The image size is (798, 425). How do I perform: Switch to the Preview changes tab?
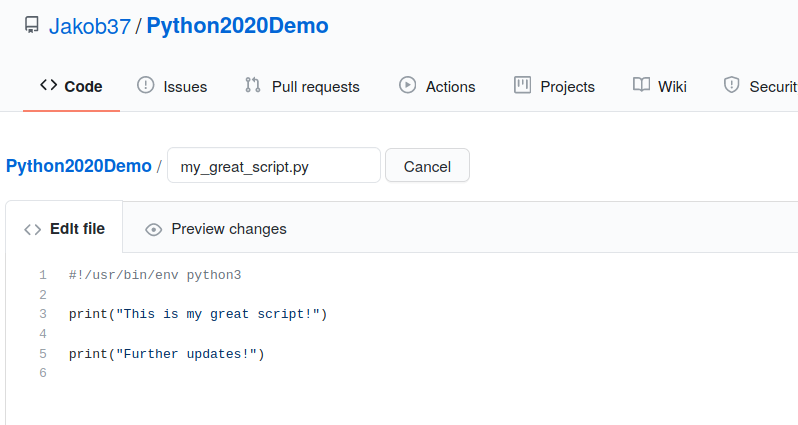click(x=216, y=229)
